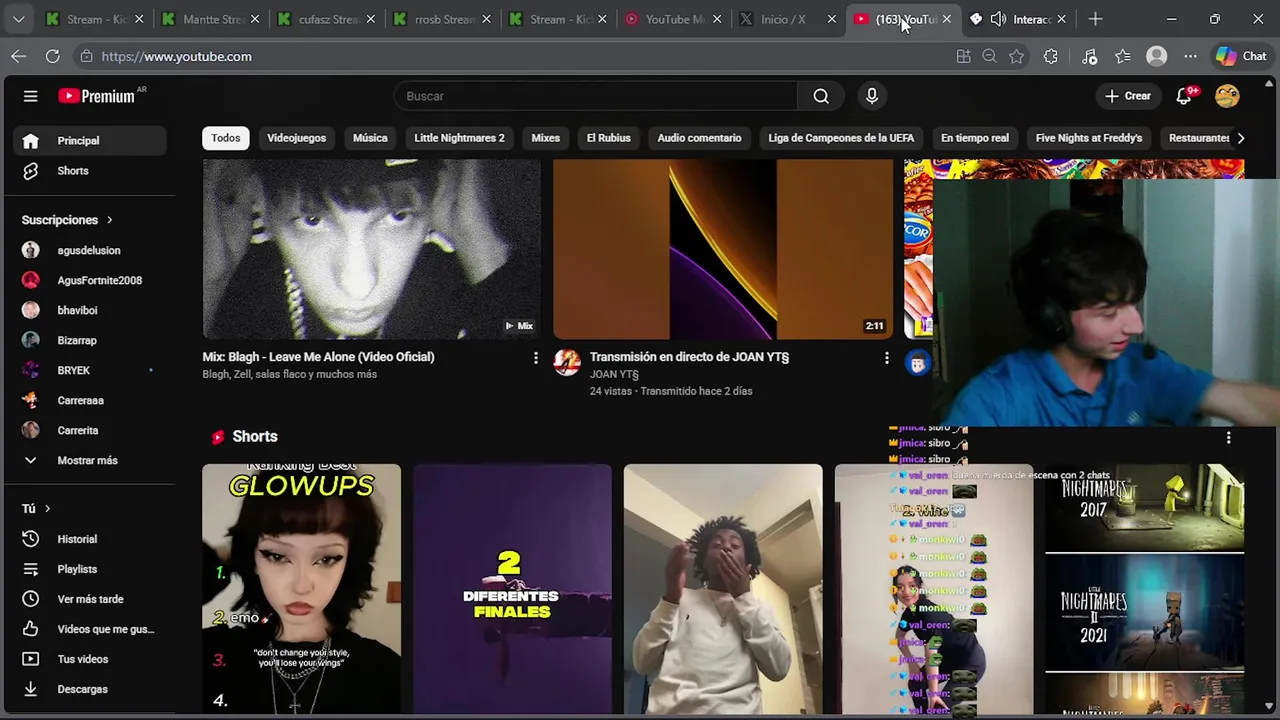The height and width of the screenshot is (720, 1280).
Task: Select the Little Nightmares 2 chip
Action: (459, 138)
